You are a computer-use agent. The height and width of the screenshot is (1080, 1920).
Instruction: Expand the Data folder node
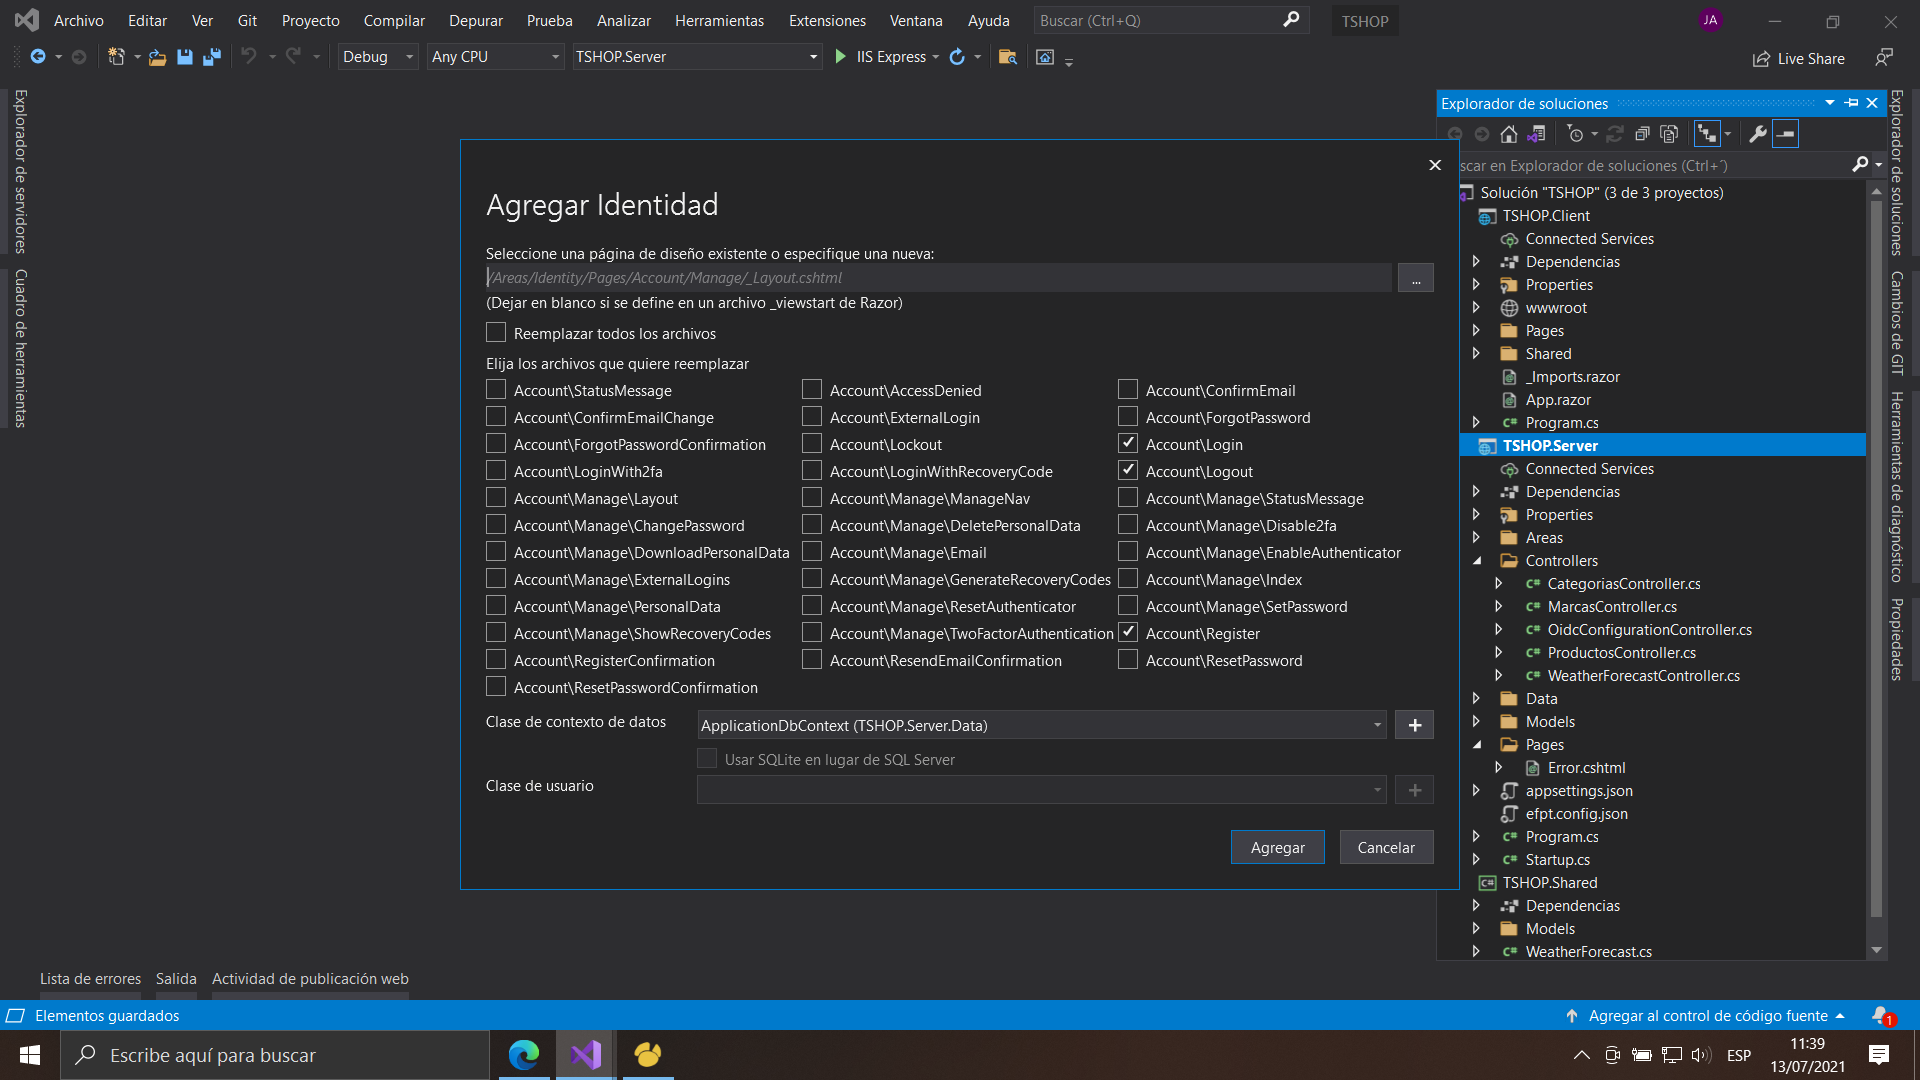[x=1477, y=699]
